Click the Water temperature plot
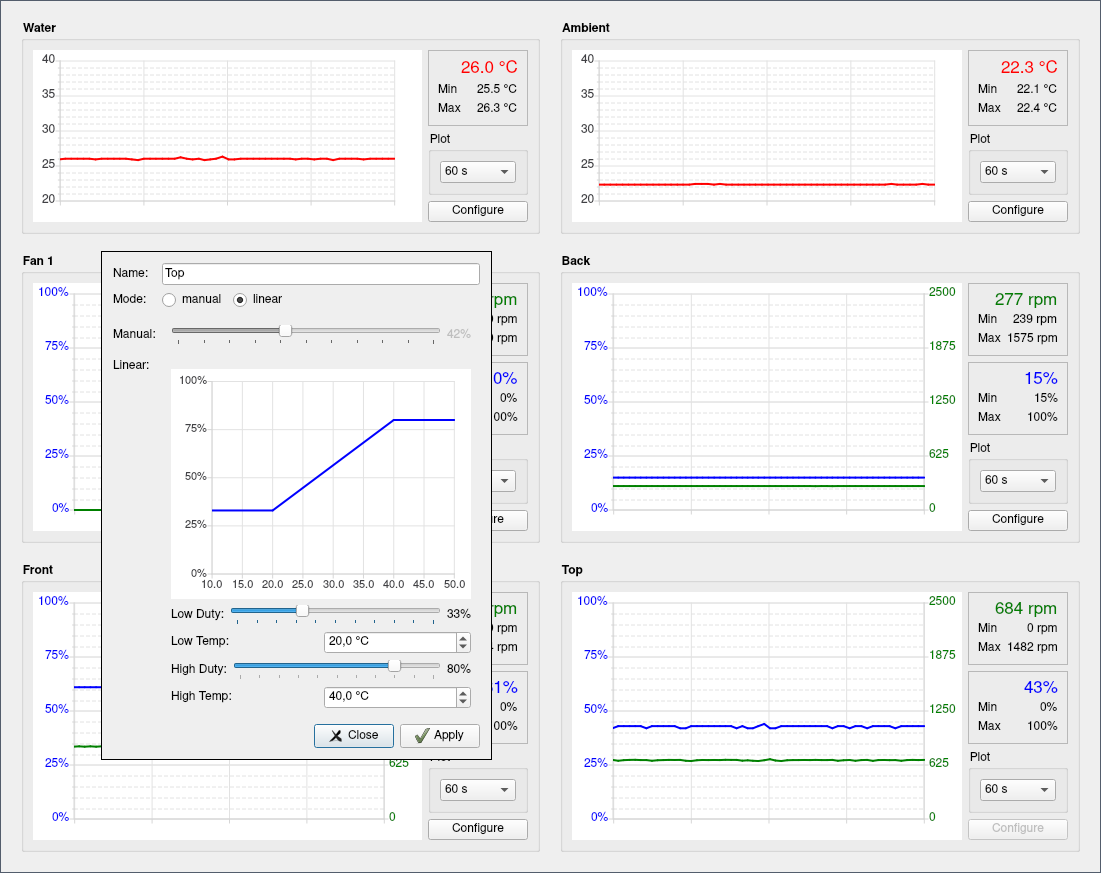This screenshot has height=873, width=1101. (228, 136)
